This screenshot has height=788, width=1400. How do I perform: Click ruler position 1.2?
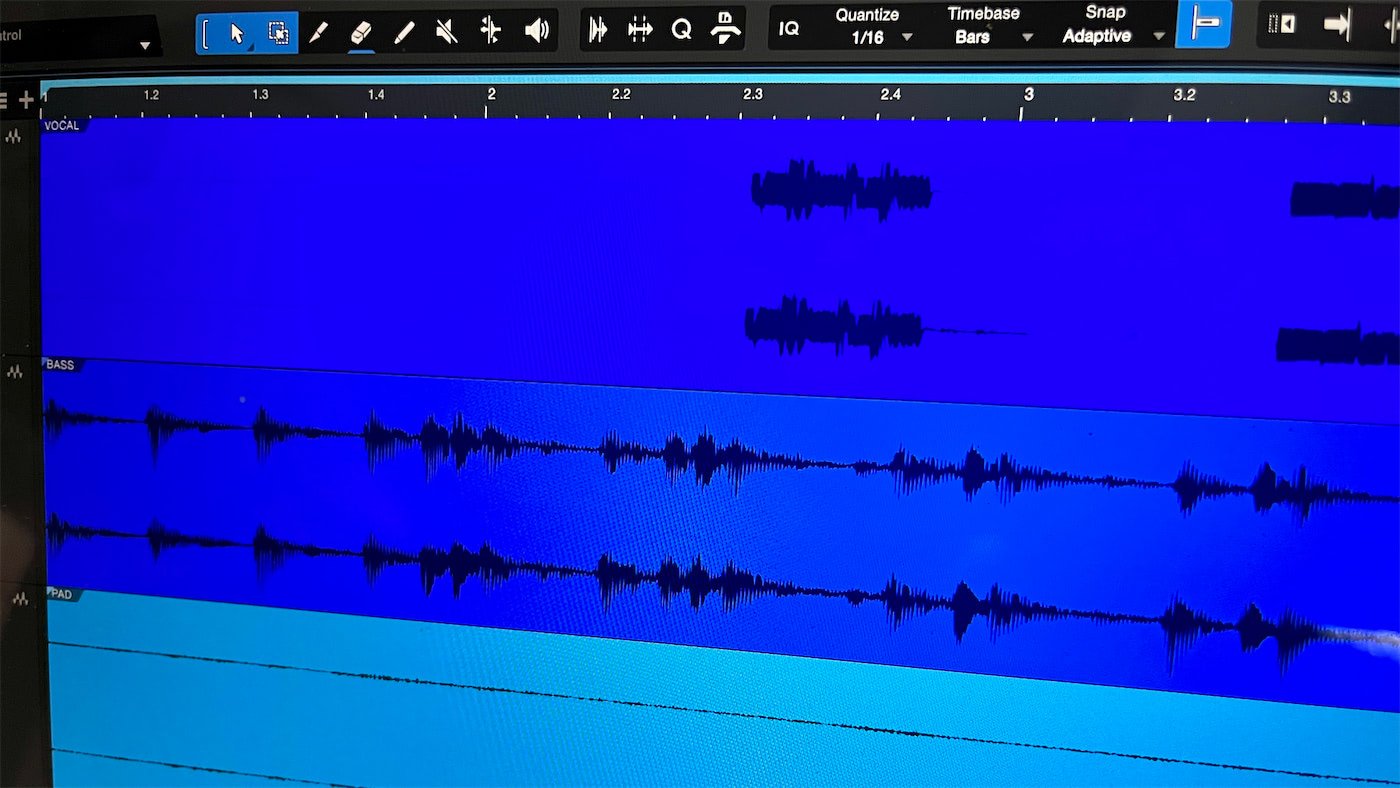point(151,95)
